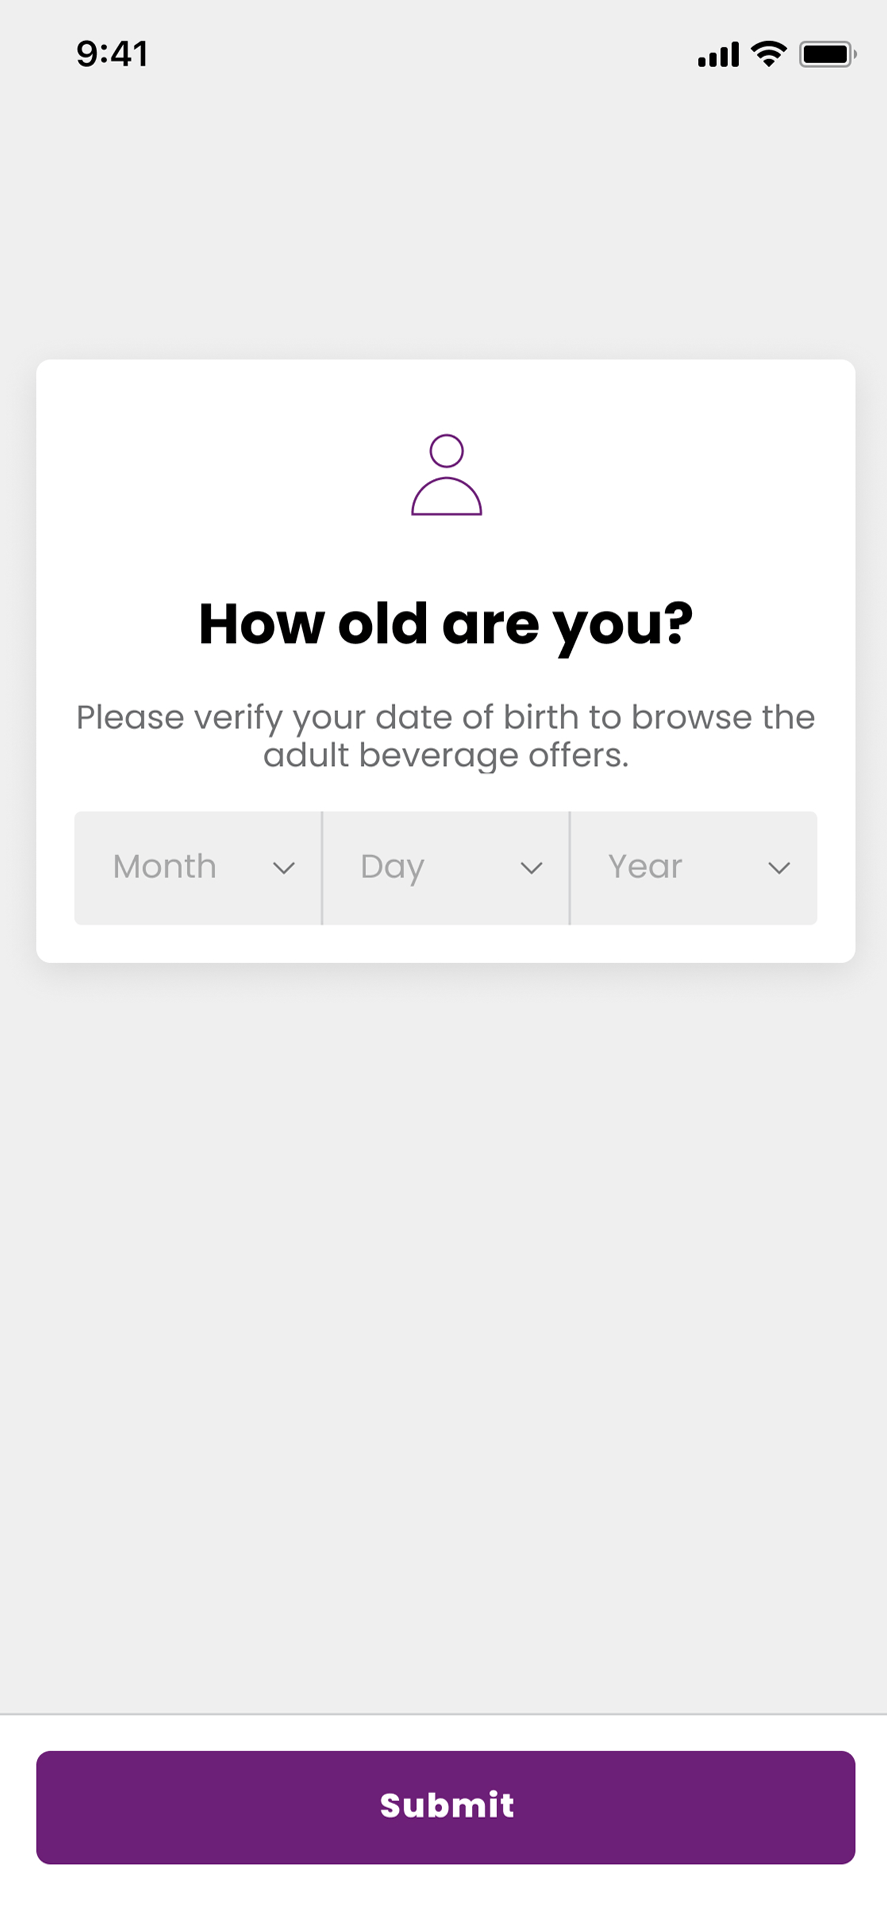Tap the 9:41 clock in status bar
Image resolution: width=887 pixels, height=1921 pixels.
point(112,54)
